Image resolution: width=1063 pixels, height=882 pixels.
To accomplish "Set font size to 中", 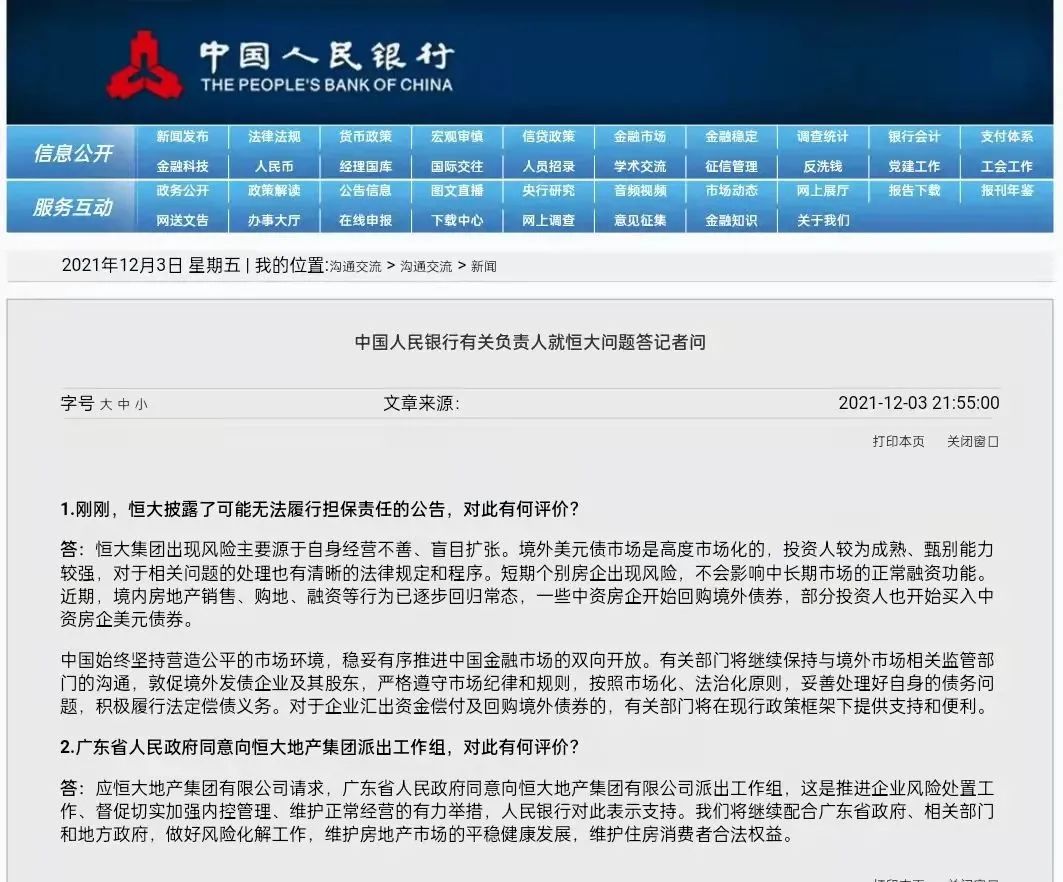I will click(123, 405).
